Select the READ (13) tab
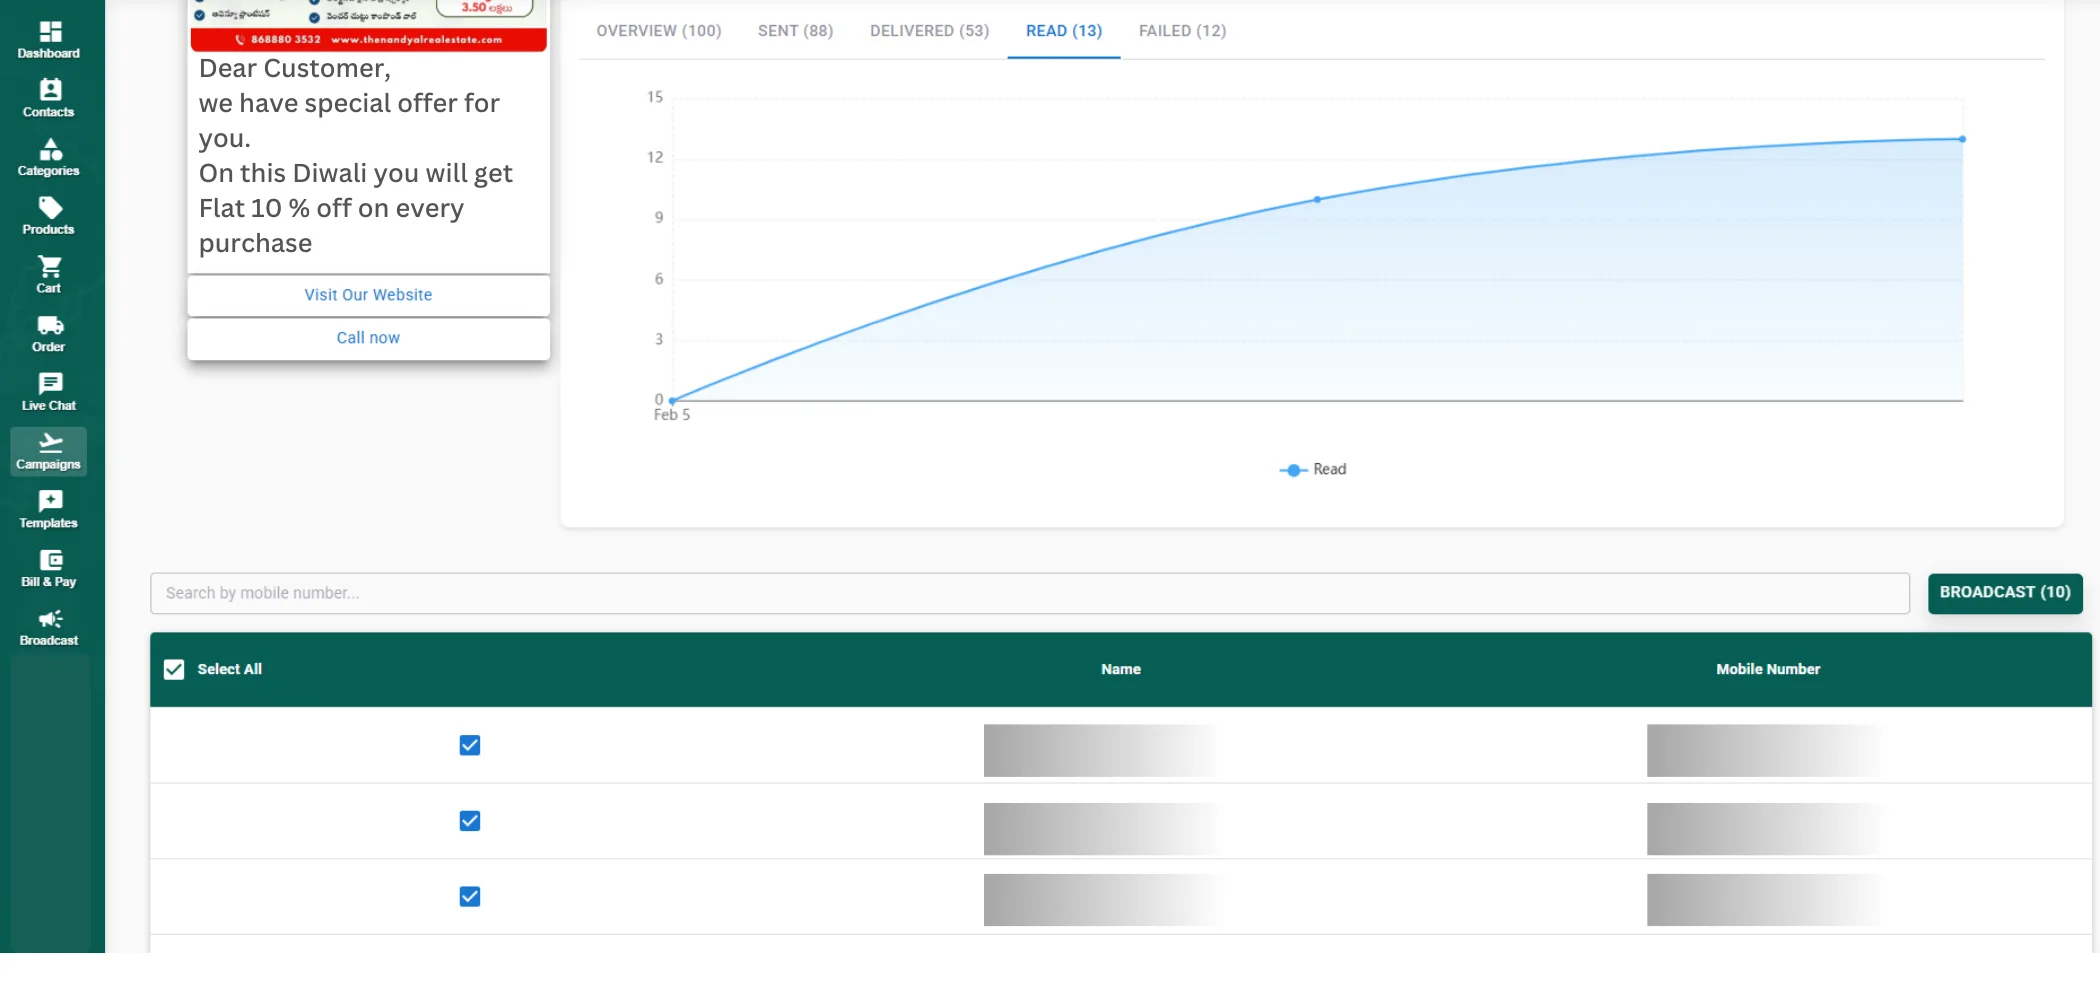 pyautogui.click(x=1064, y=31)
